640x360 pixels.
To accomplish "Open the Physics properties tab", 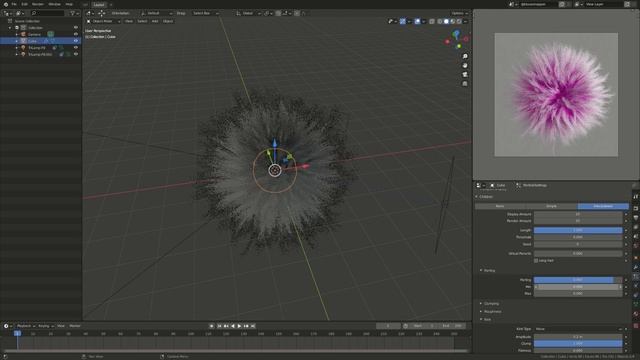I will pos(636,286).
